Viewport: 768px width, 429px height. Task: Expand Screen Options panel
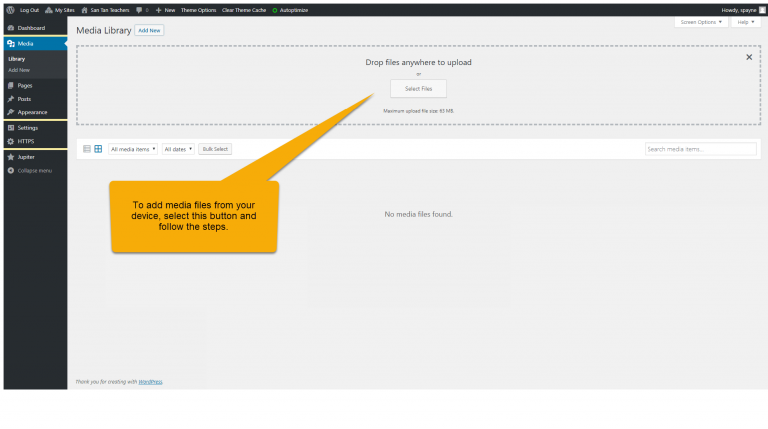701,22
